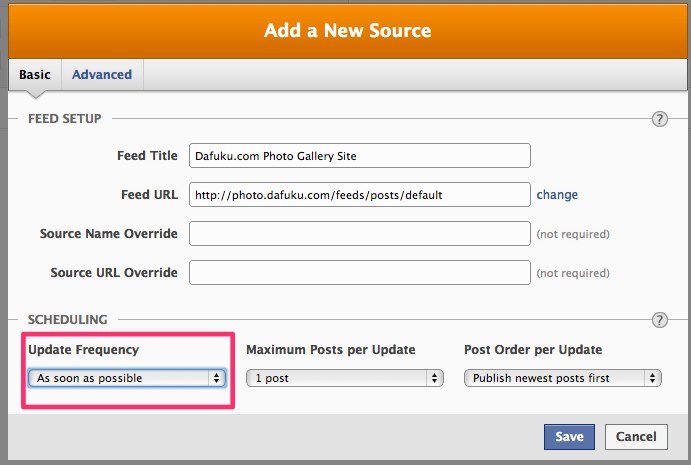Open help for the Scheduling section
Image resolution: width=691 pixels, height=465 pixels.
[659, 320]
